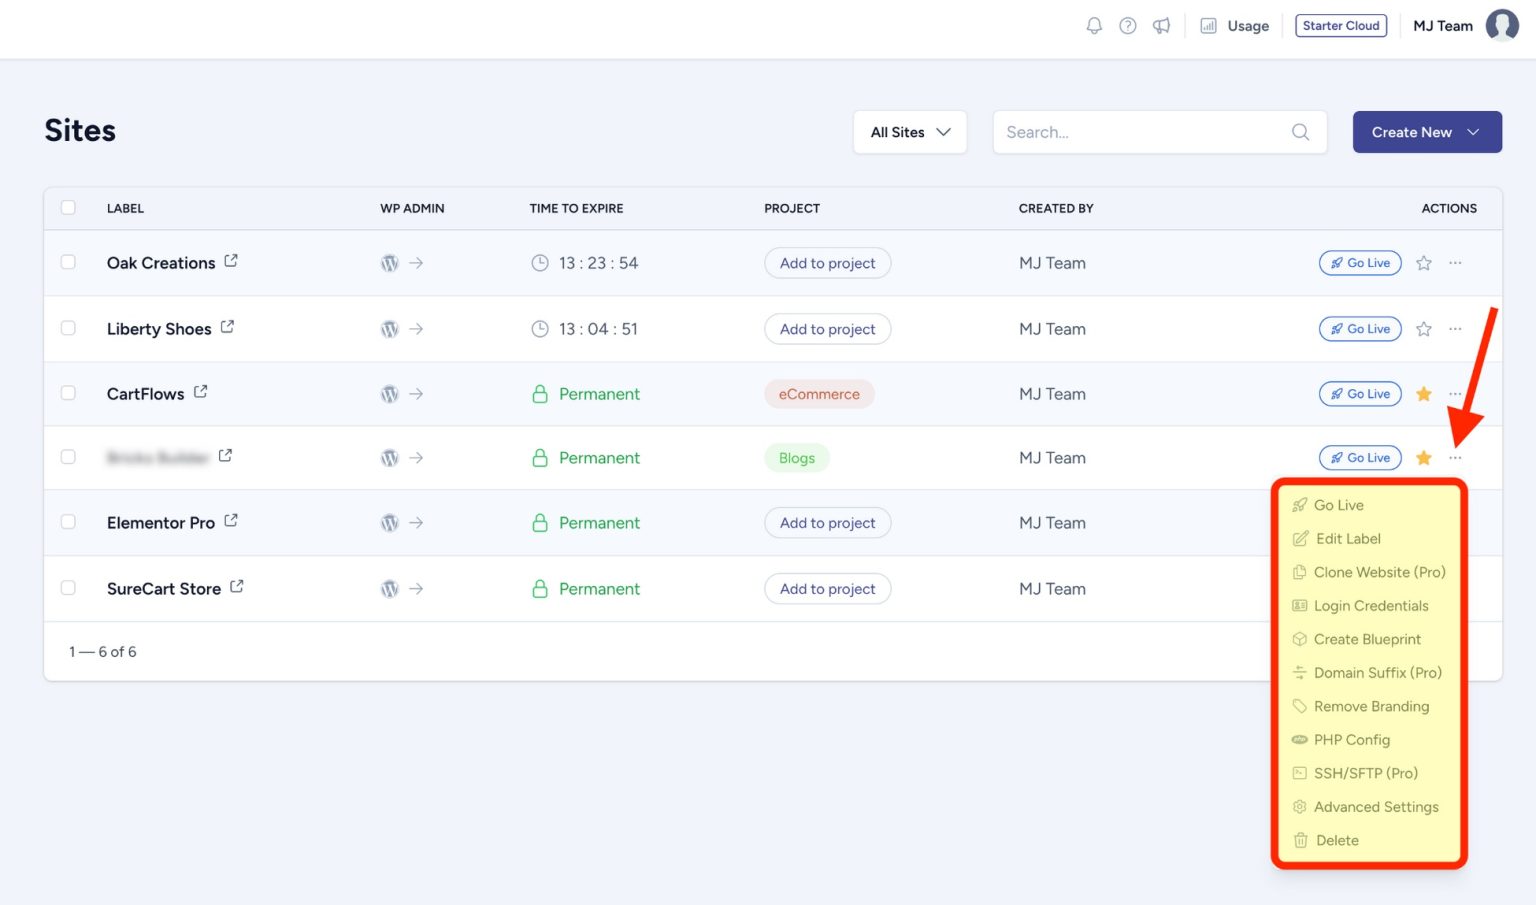This screenshot has height=905, width=1536.
Task: Open the notifications bell icon
Action: pos(1093,25)
